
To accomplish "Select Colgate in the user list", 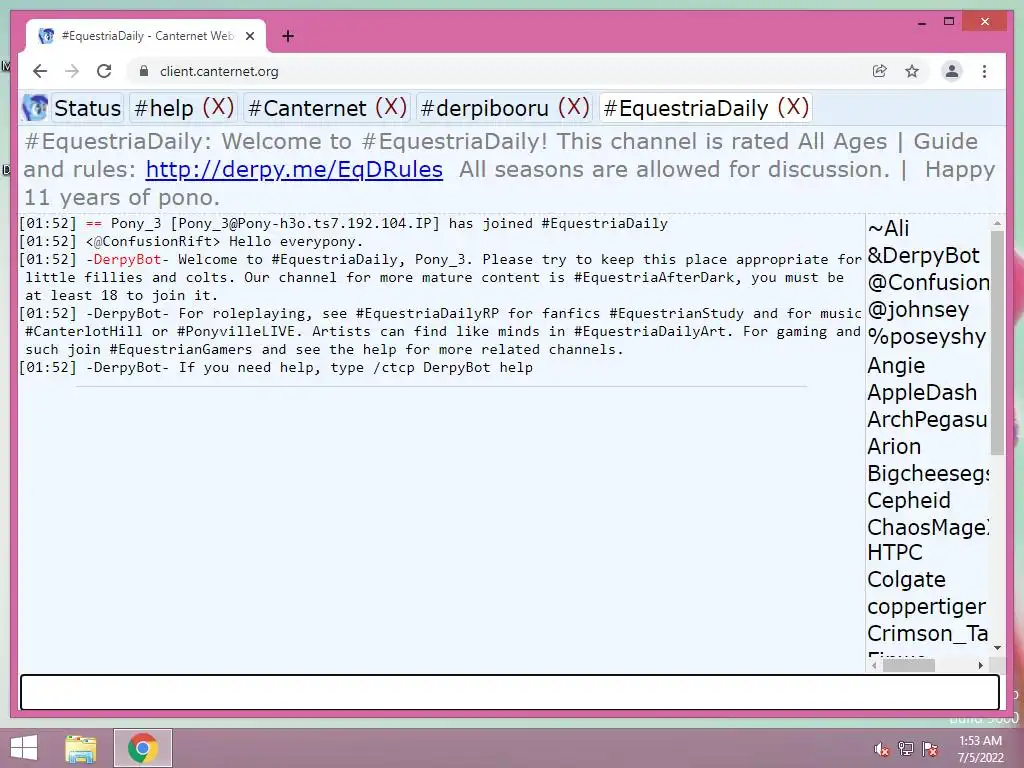I will 906,579.
